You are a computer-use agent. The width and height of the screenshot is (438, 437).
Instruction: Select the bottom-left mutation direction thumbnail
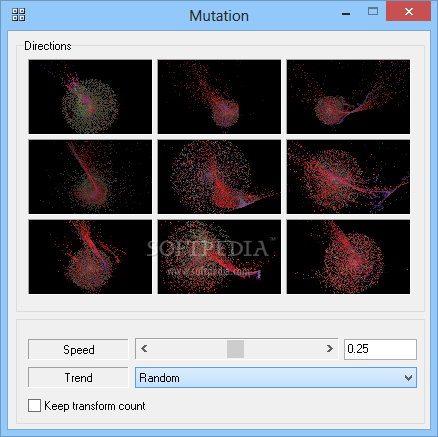[x=90, y=257]
